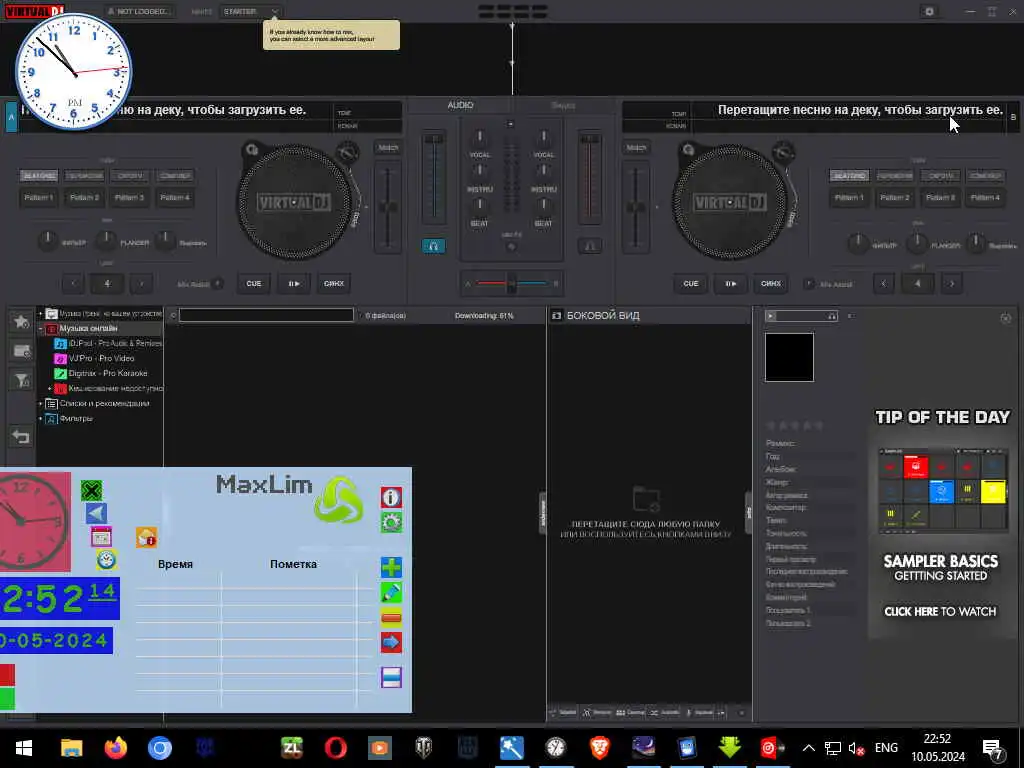The width and height of the screenshot is (1024, 768).
Task: Switch to the AUDIO mixer tab
Action: click(460, 105)
